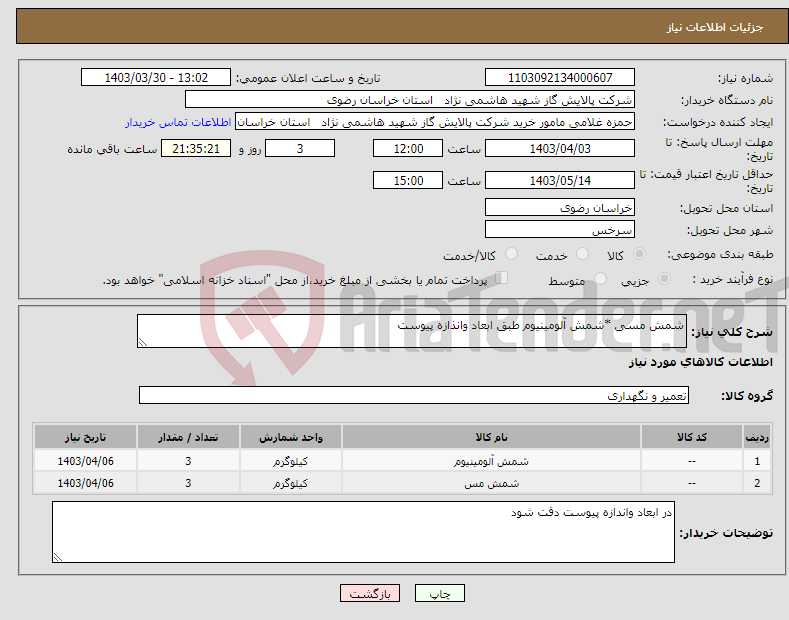Click the deadline time field 12:00

click(x=408, y=148)
